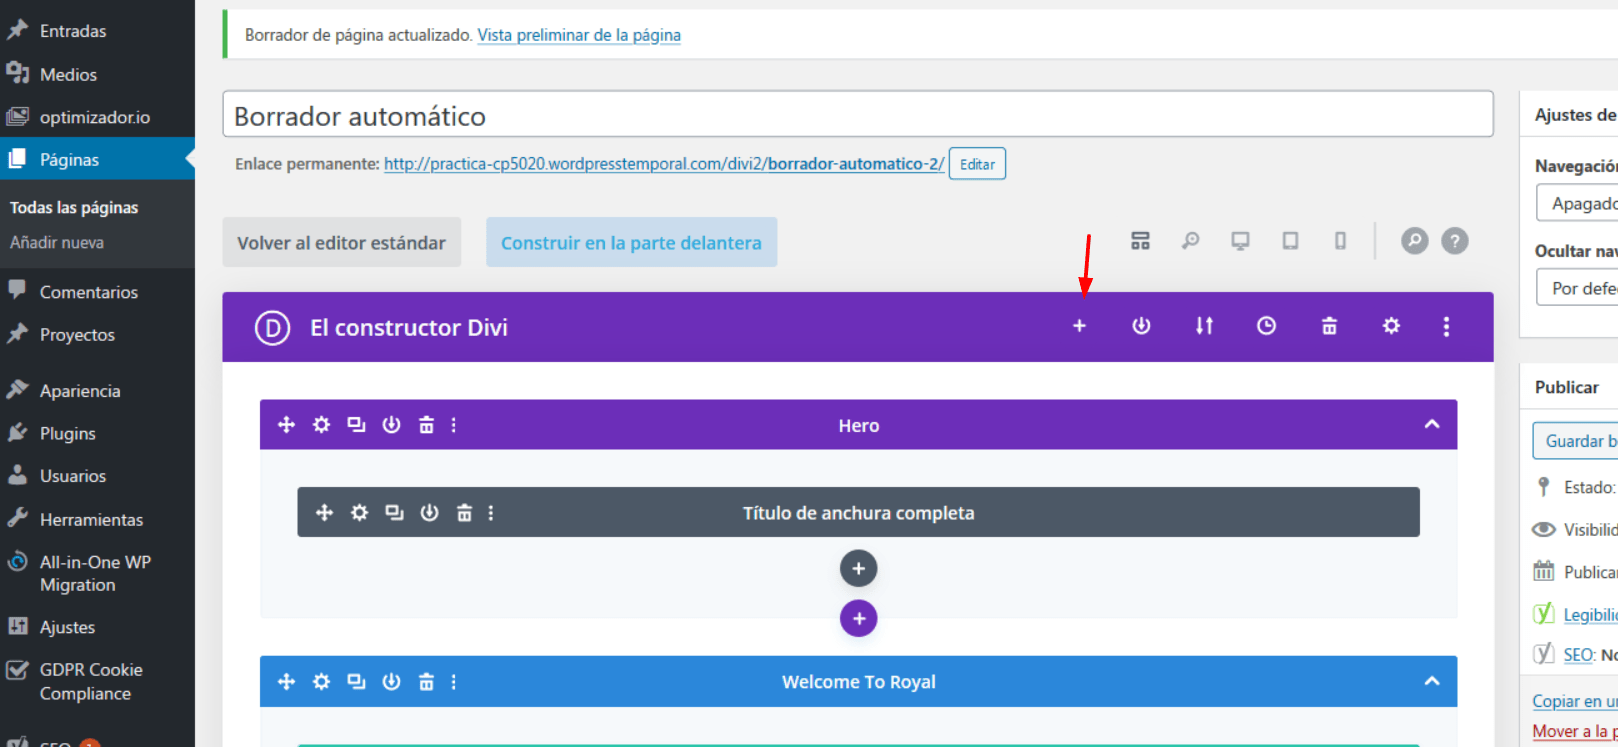Click power icon on Título de anchura completa
The height and width of the screenshot is (747, 1618).
(x=429, y=513)
